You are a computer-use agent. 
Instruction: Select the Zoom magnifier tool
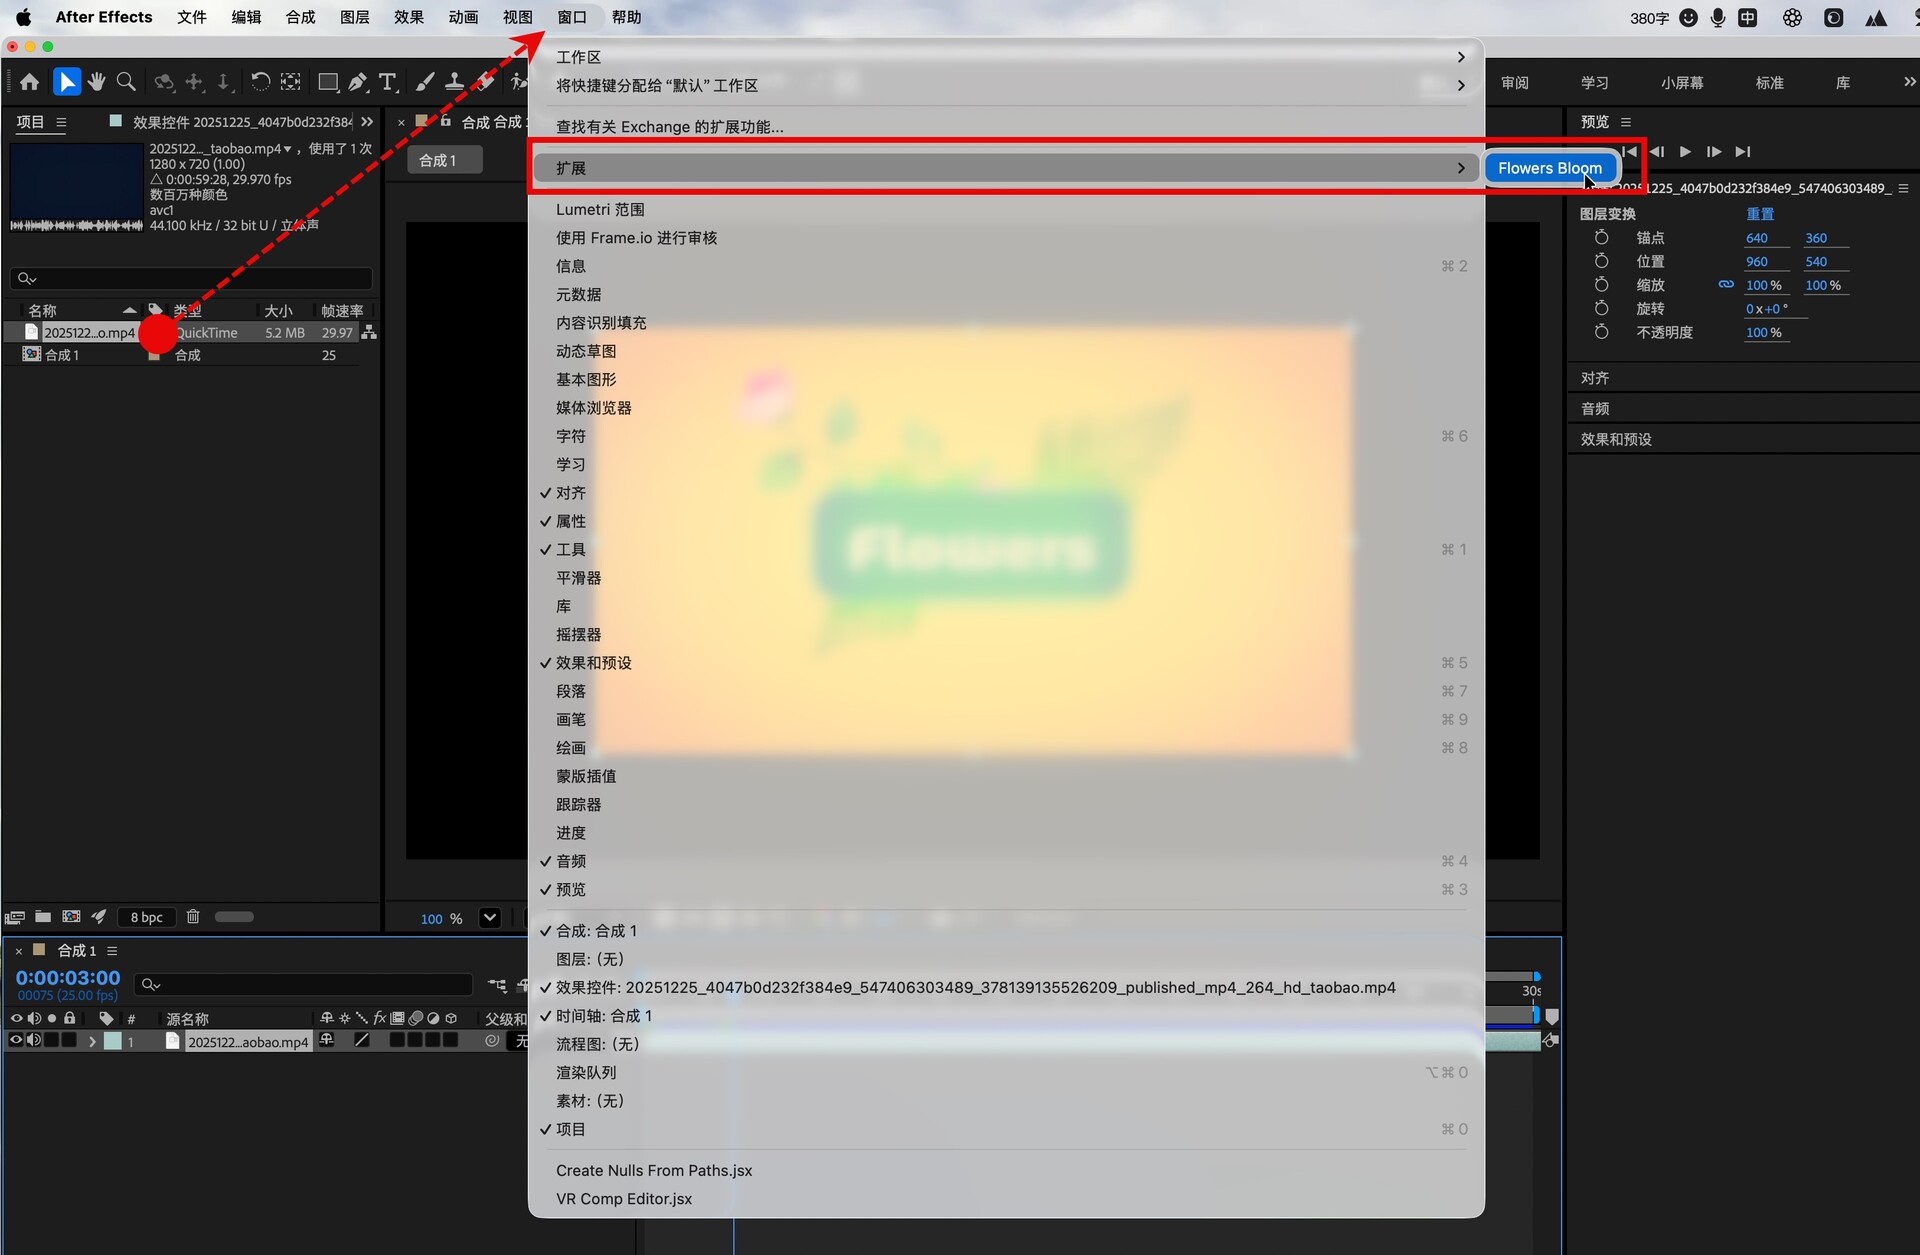(126, 82)
